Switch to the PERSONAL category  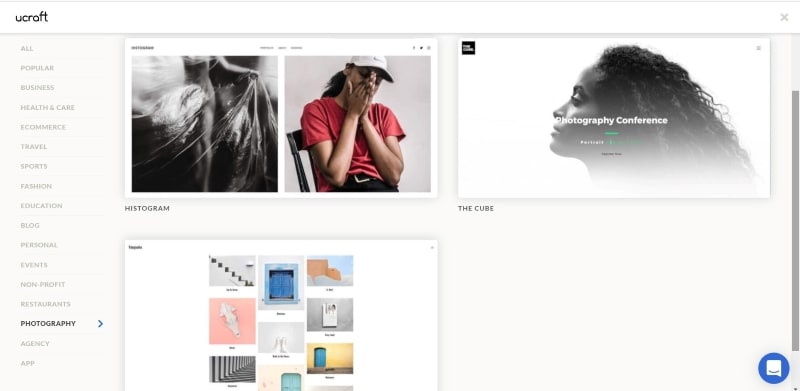tap(39, 245)
